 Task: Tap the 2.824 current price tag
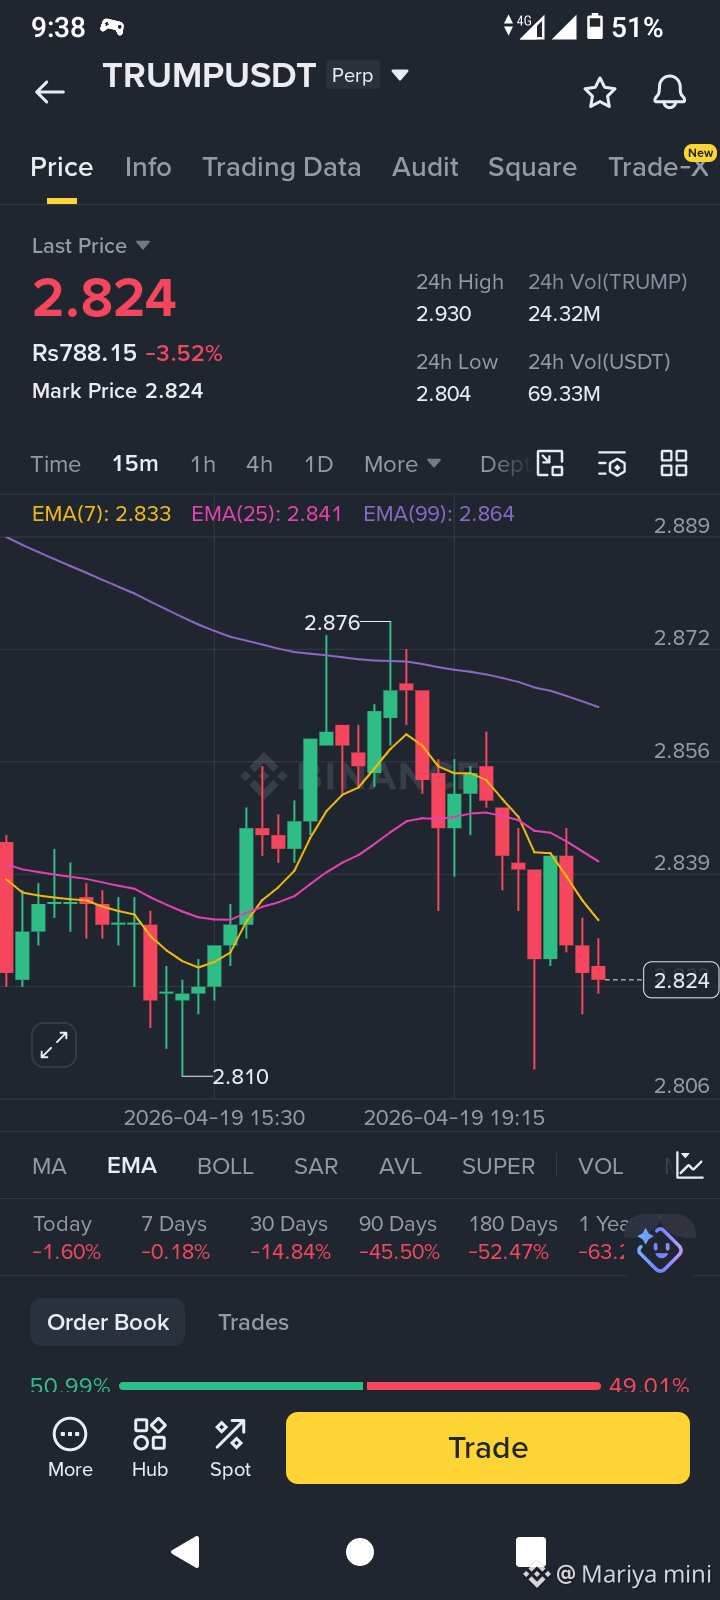681,981
